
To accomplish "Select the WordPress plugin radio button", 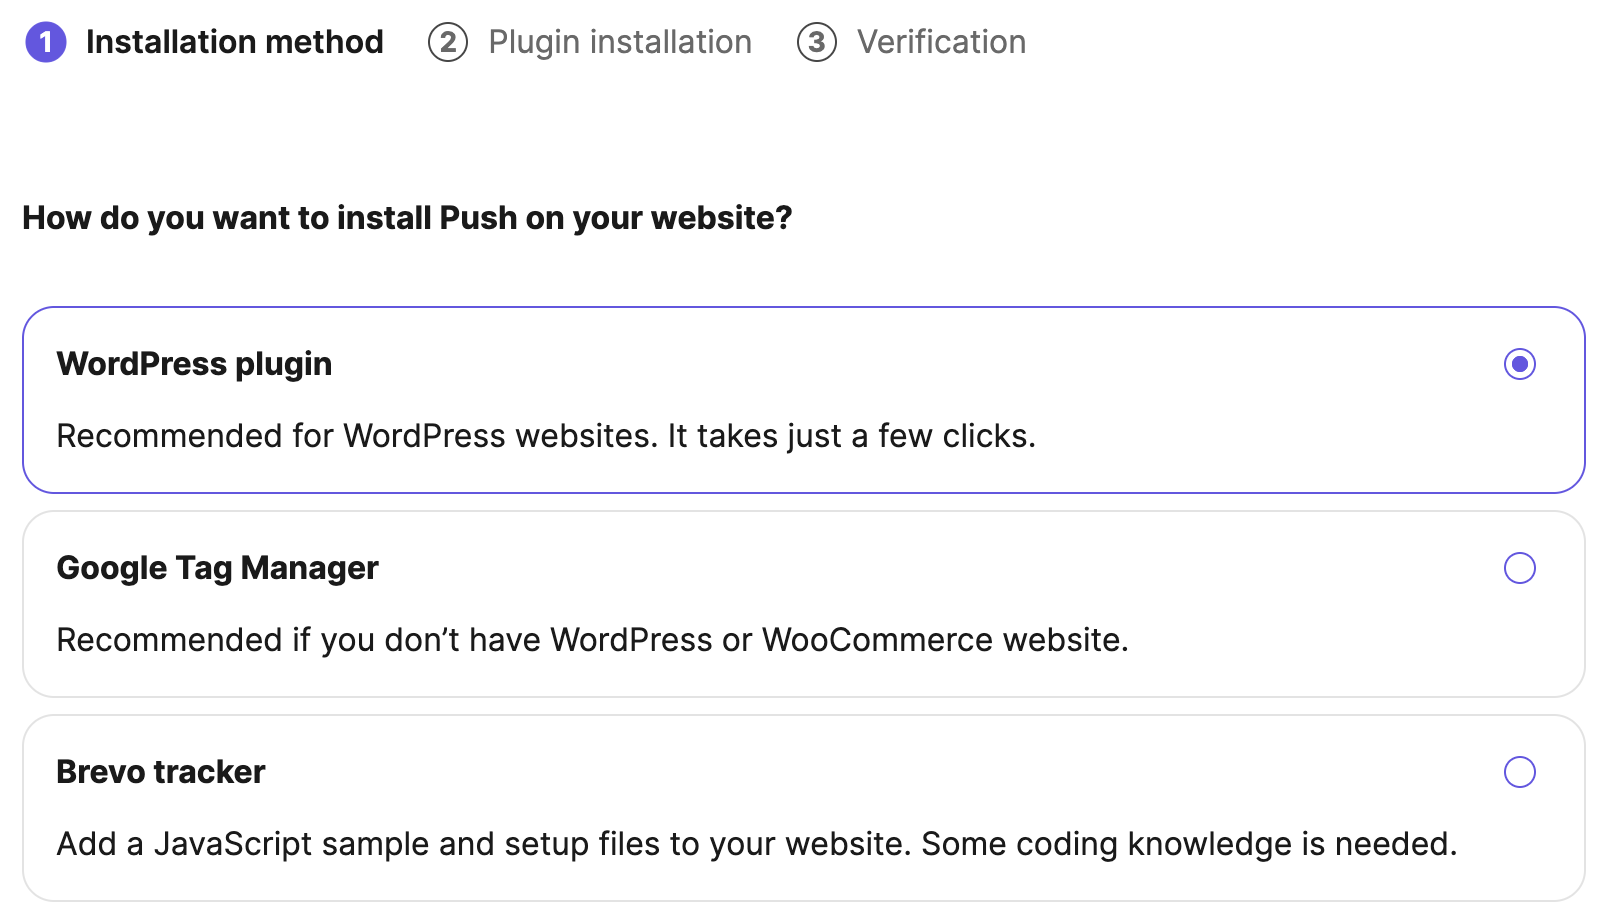I will (1520, 365).
